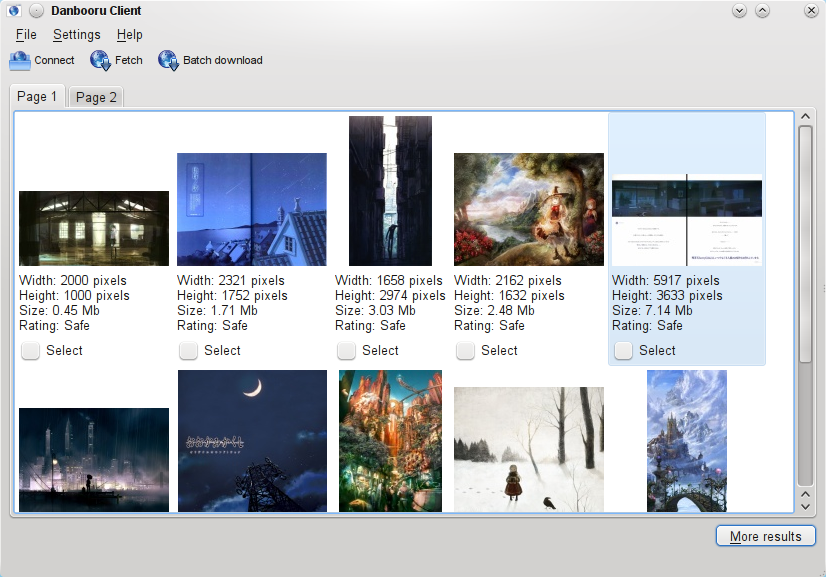Click the round pin button in title bar

pos(36,11)
